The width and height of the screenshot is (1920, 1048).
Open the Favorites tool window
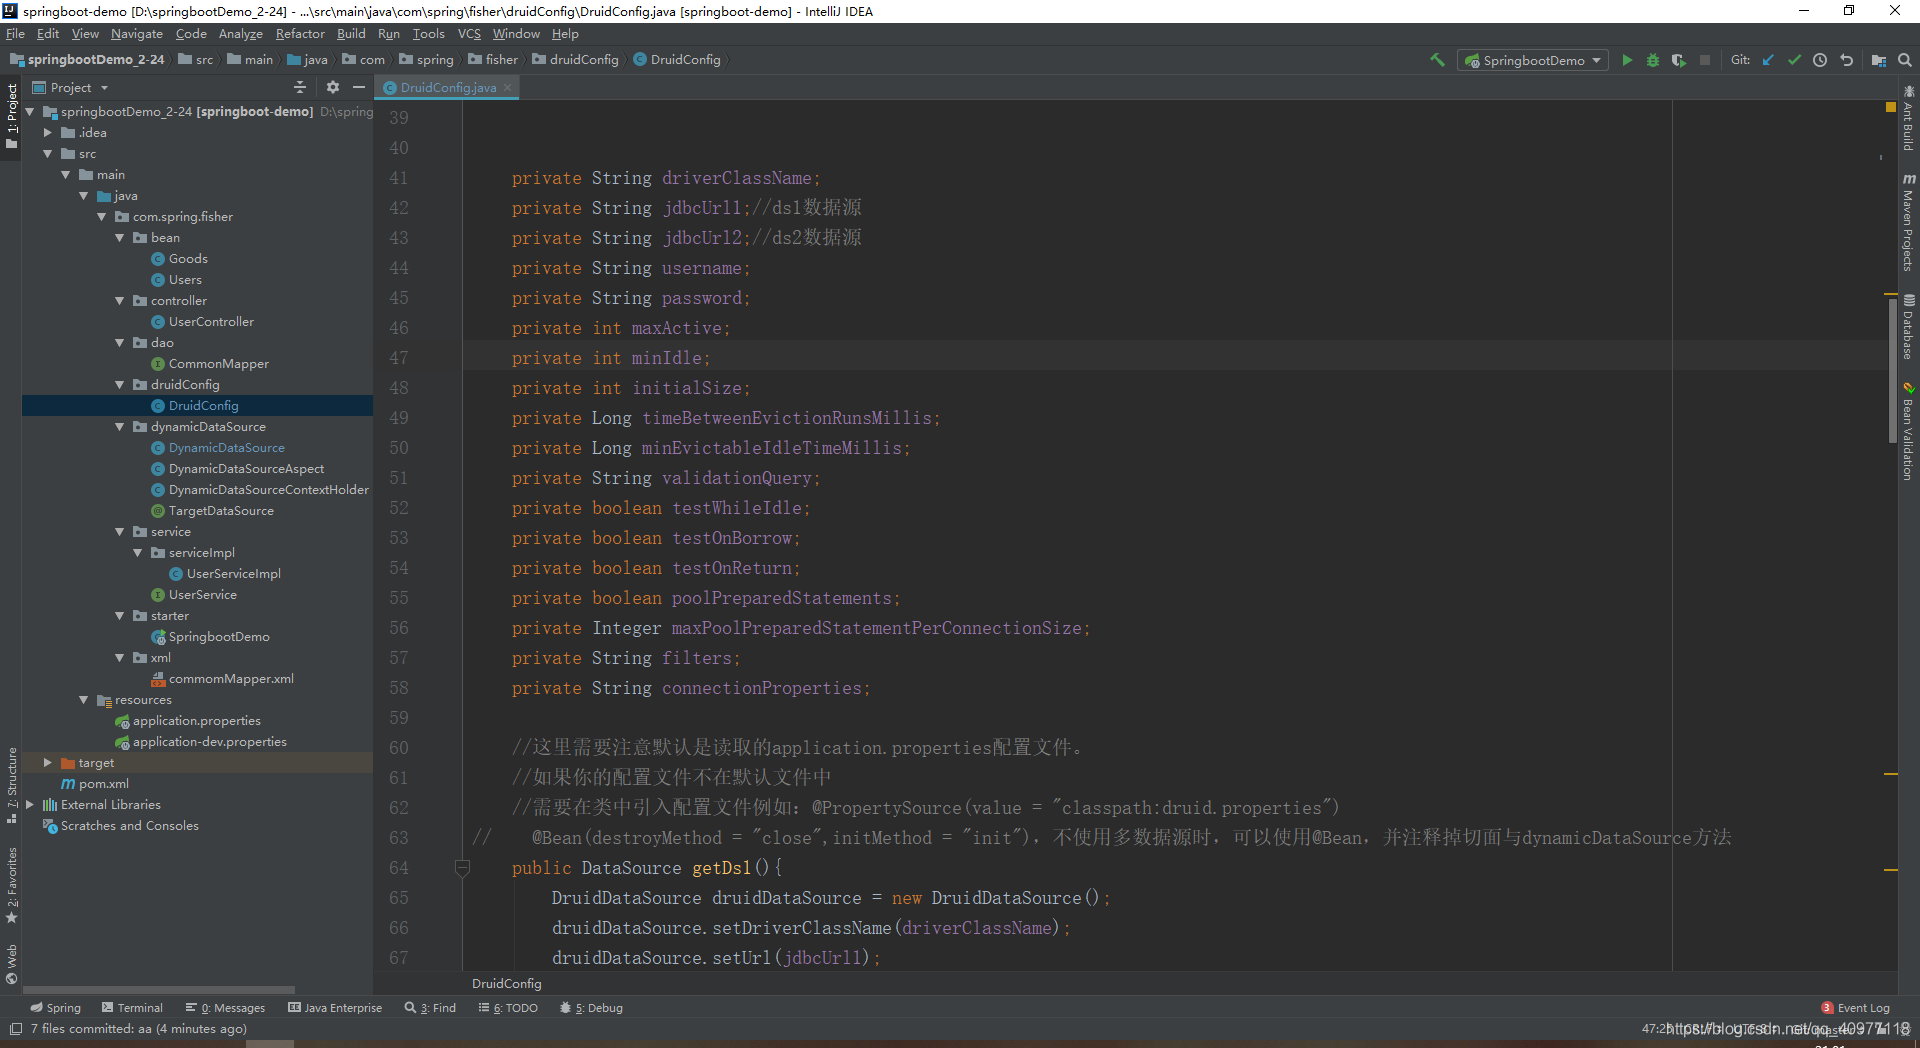point(11,885)
